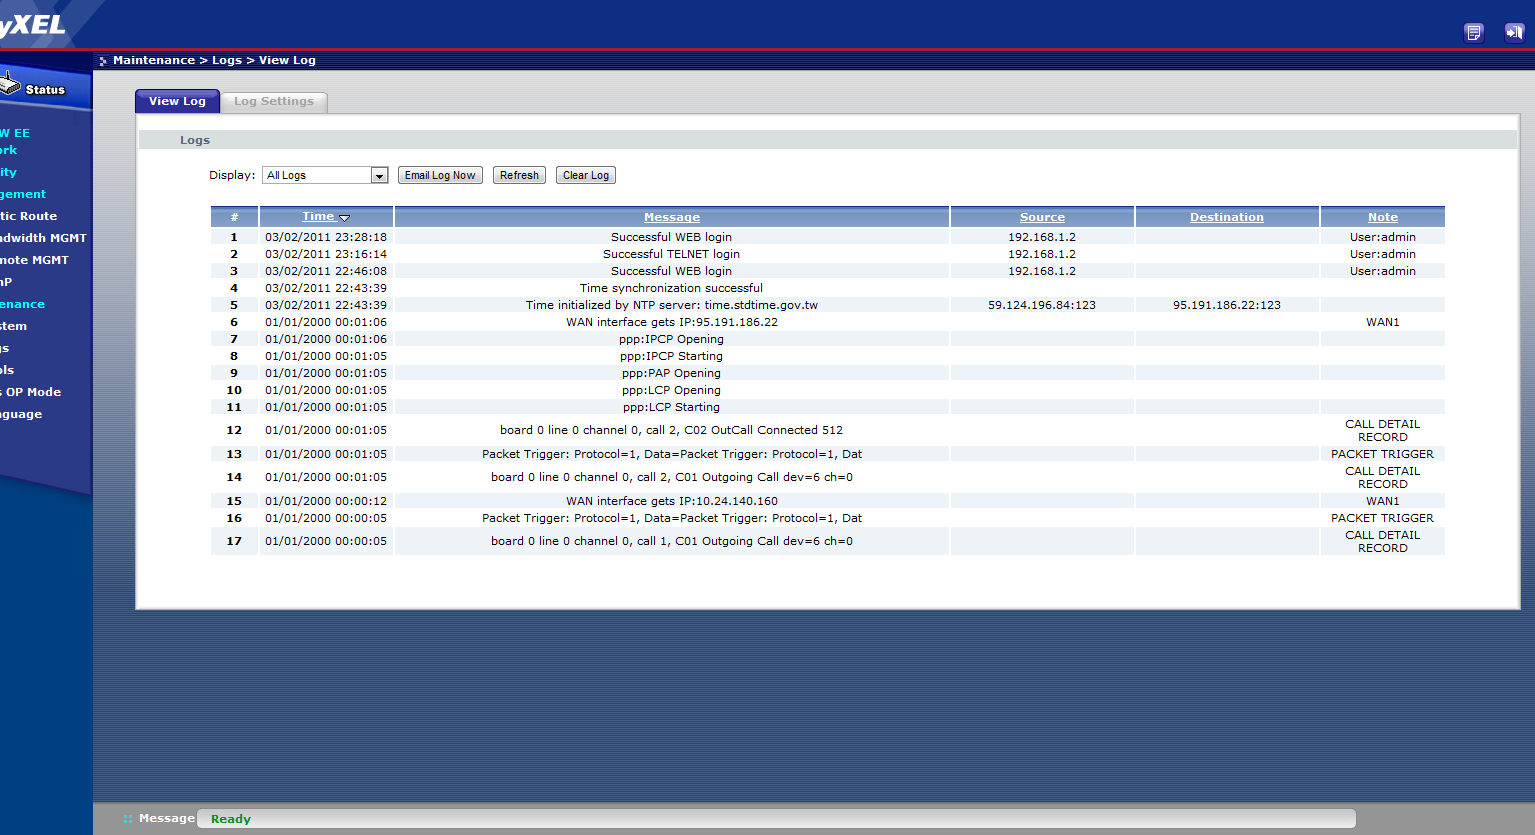Sort logs by Source column header

1042,217
